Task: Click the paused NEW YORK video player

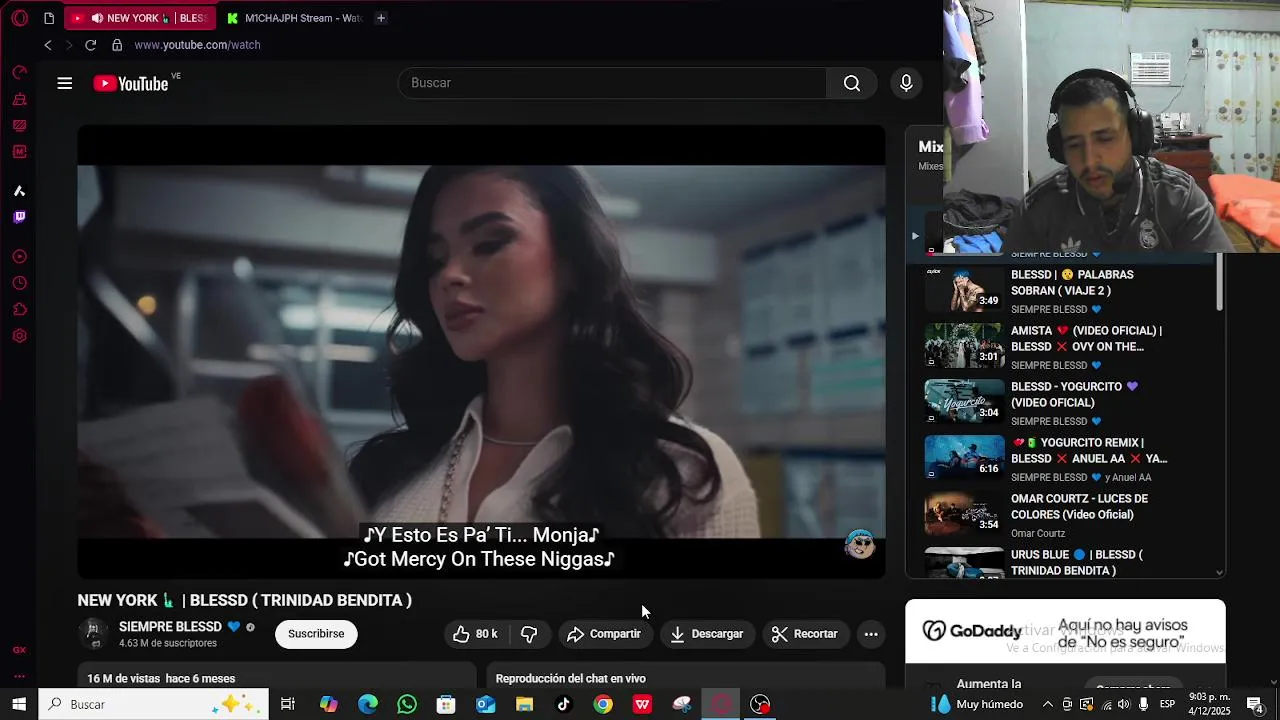Action: click(x=481, y=352)
